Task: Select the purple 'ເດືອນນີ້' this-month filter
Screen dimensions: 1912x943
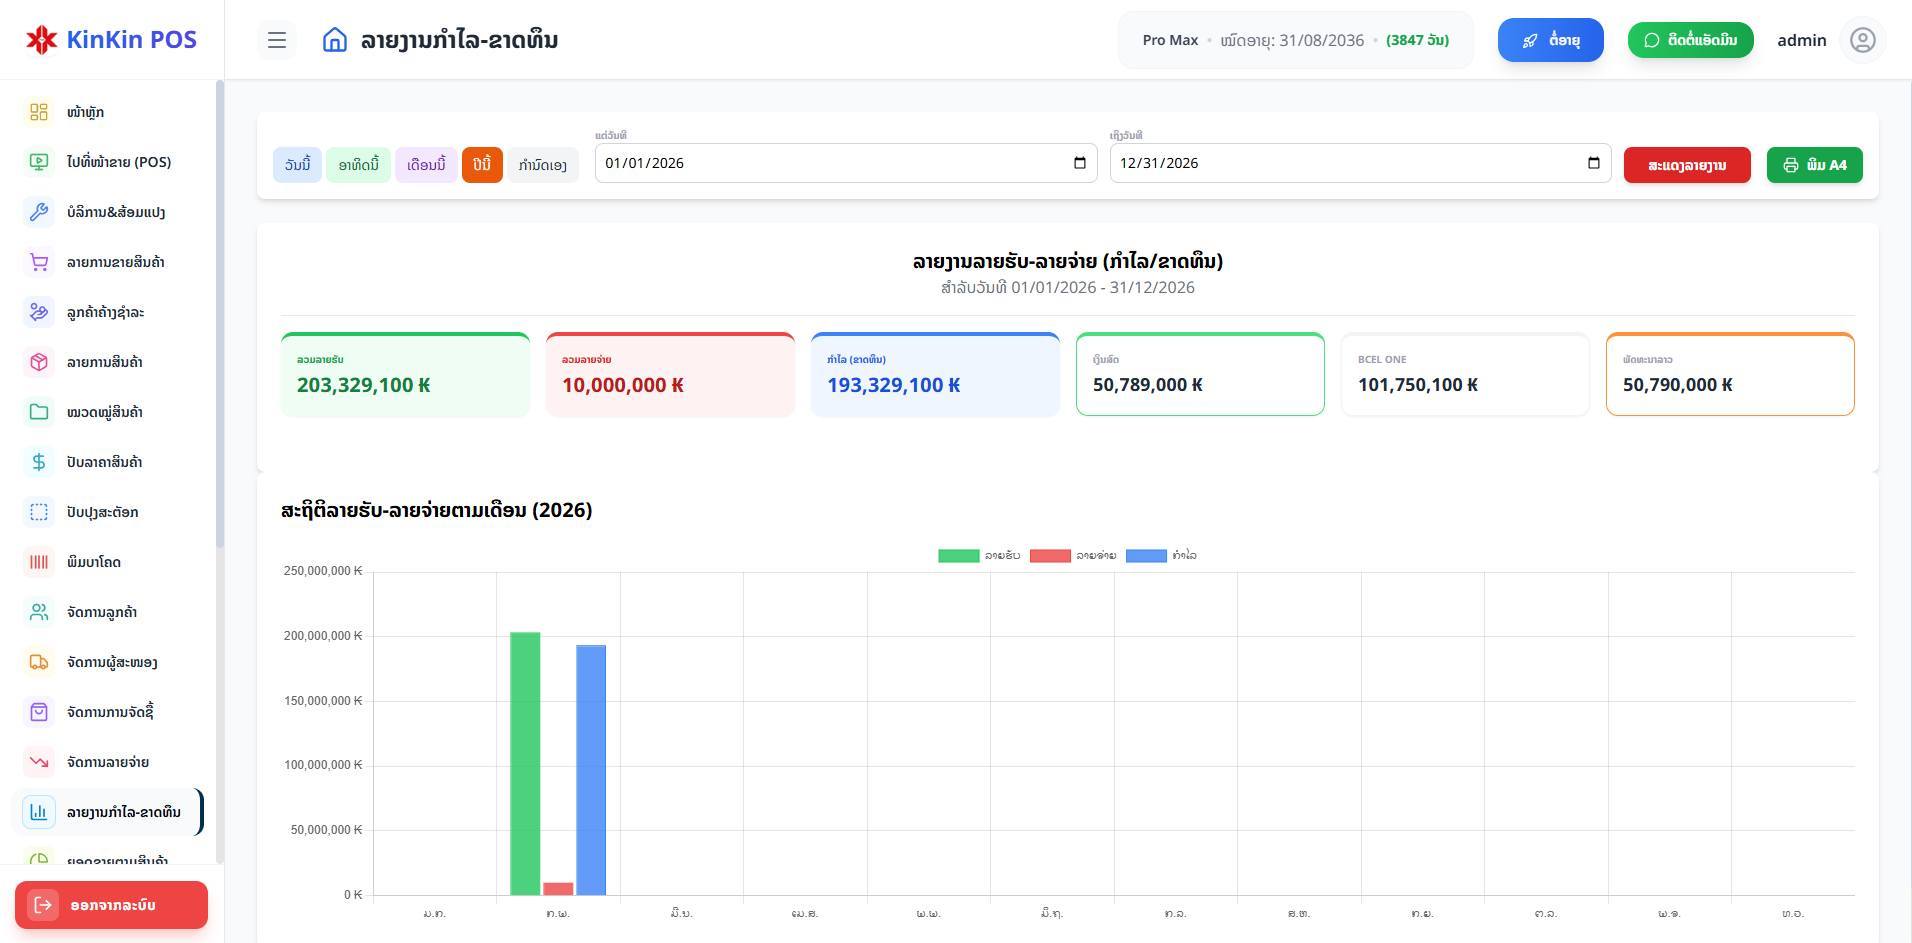Action: tap(426, 165)
